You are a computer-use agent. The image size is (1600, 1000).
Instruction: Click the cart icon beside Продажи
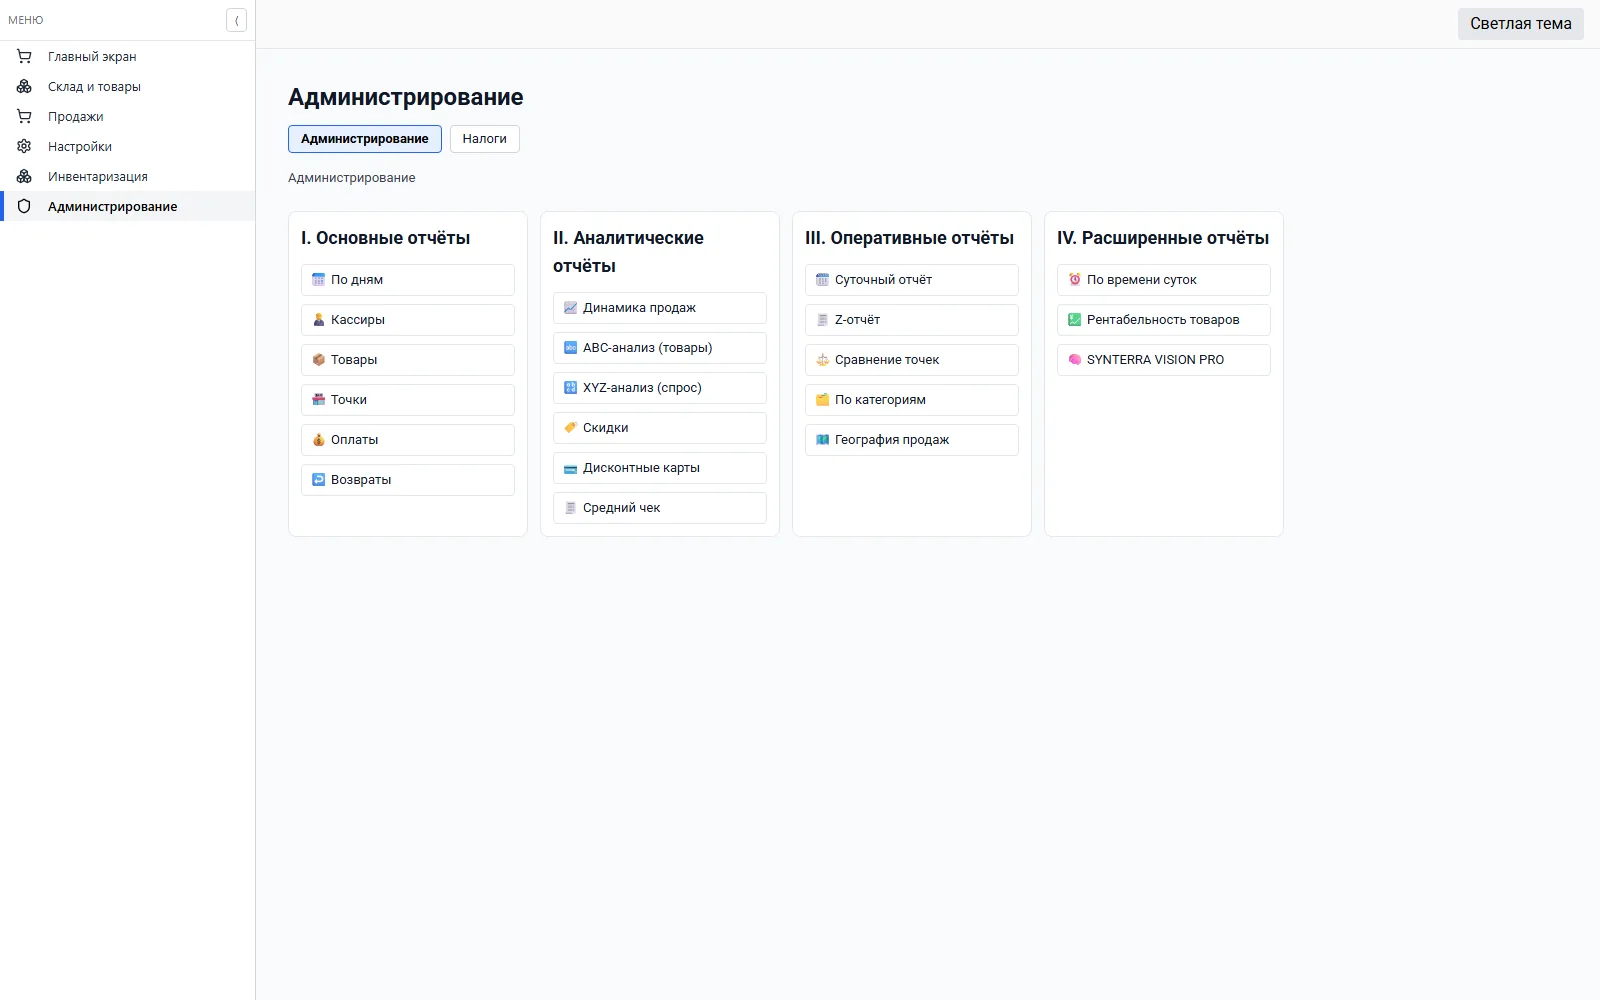[24, 117]
